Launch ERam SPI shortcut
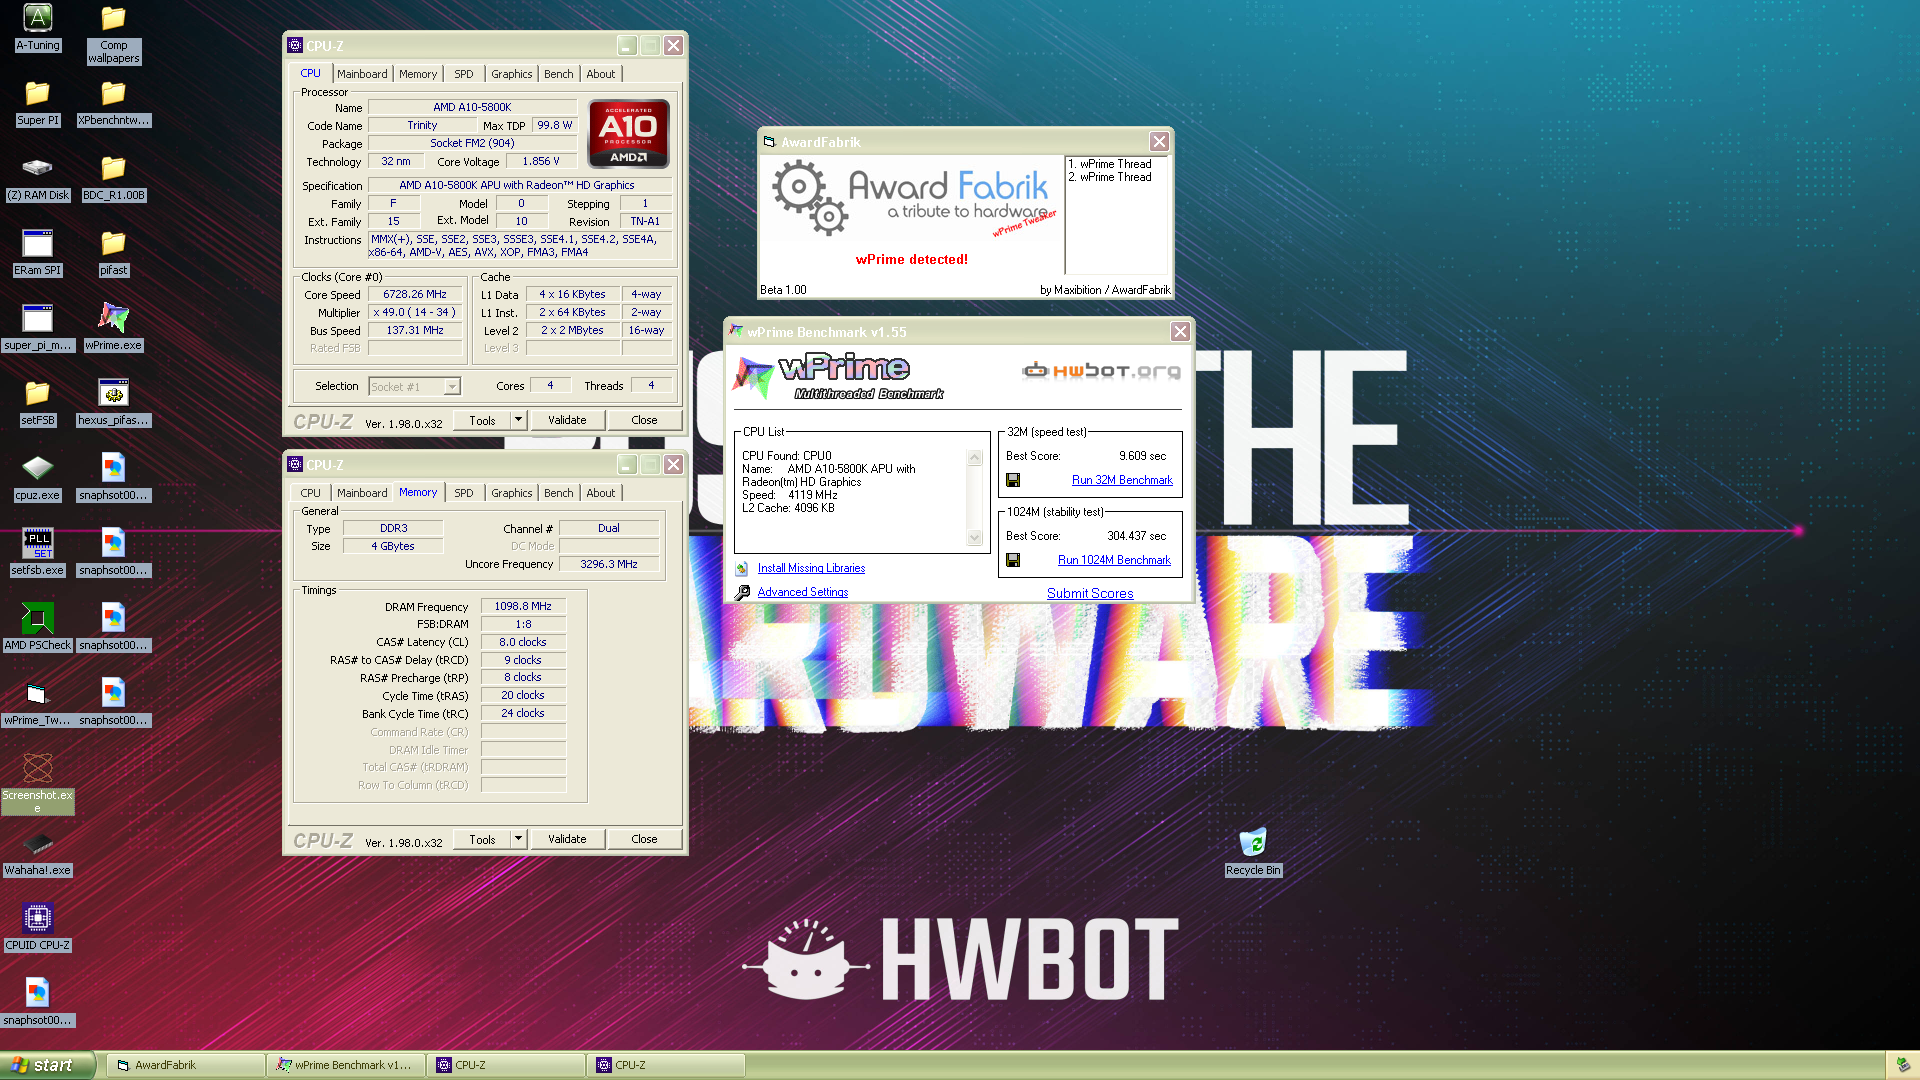 (x=38, y=252)
